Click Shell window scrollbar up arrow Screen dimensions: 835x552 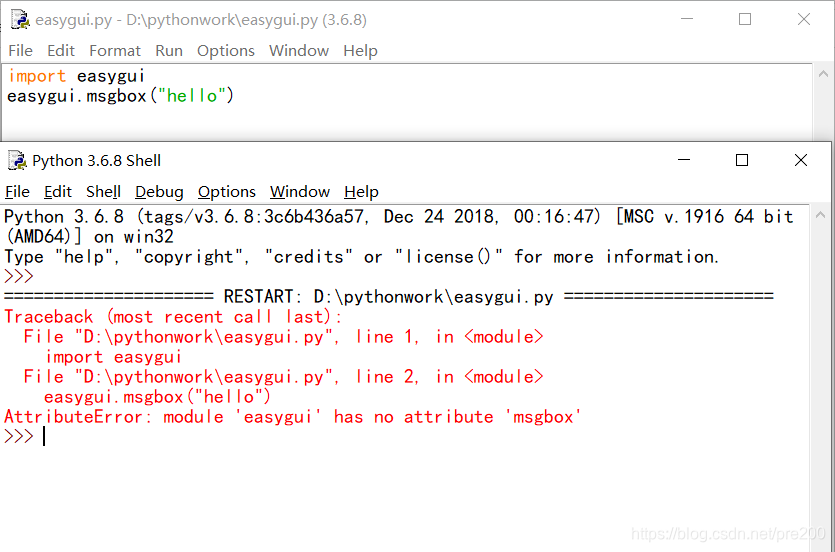[821, 215]
